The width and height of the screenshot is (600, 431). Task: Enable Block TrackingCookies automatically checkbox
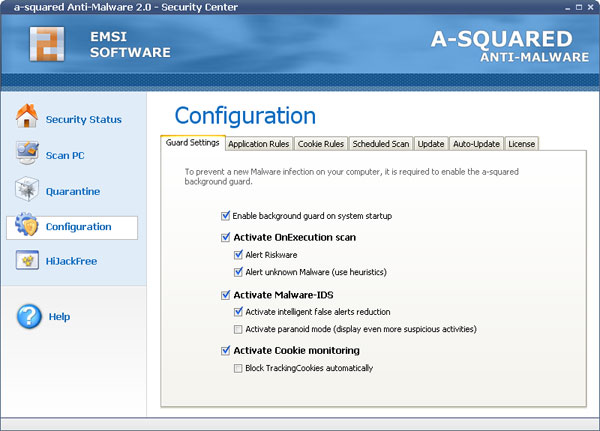tap(238, 368)
